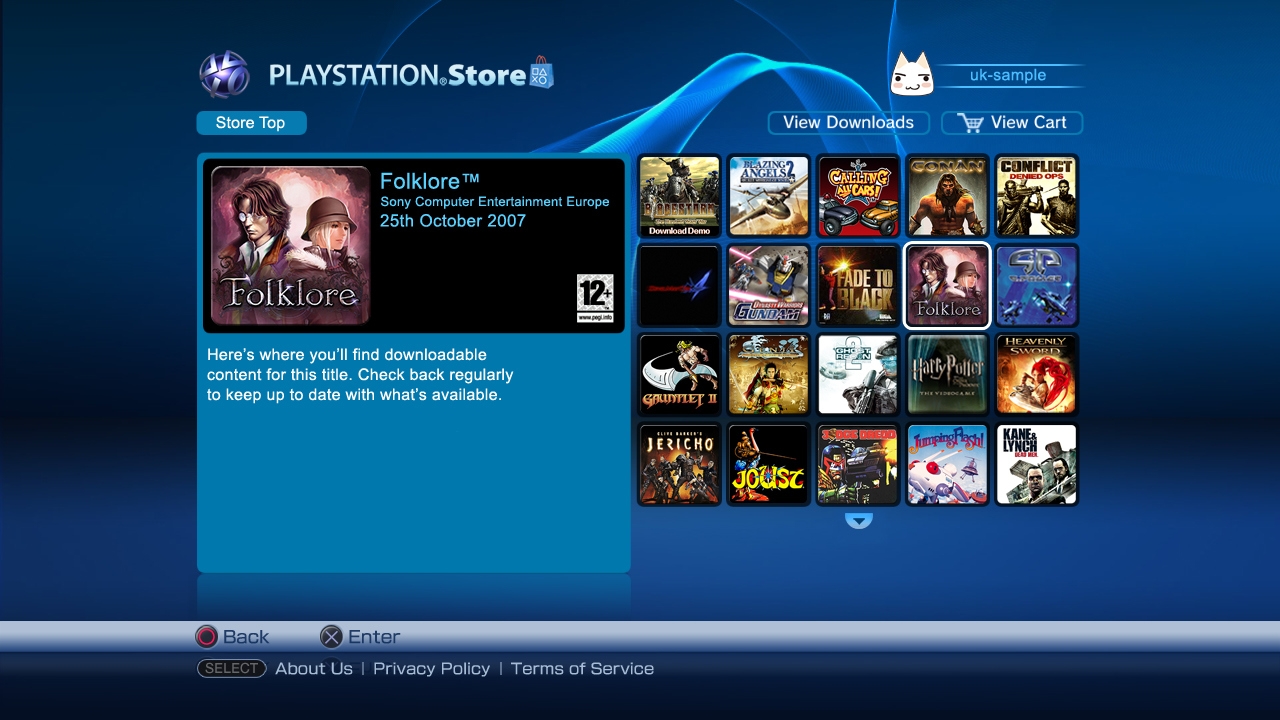Viewport: 1280px width, 720px height.
Task: Open the Judge Dredd tile
Action: point(858,464)
